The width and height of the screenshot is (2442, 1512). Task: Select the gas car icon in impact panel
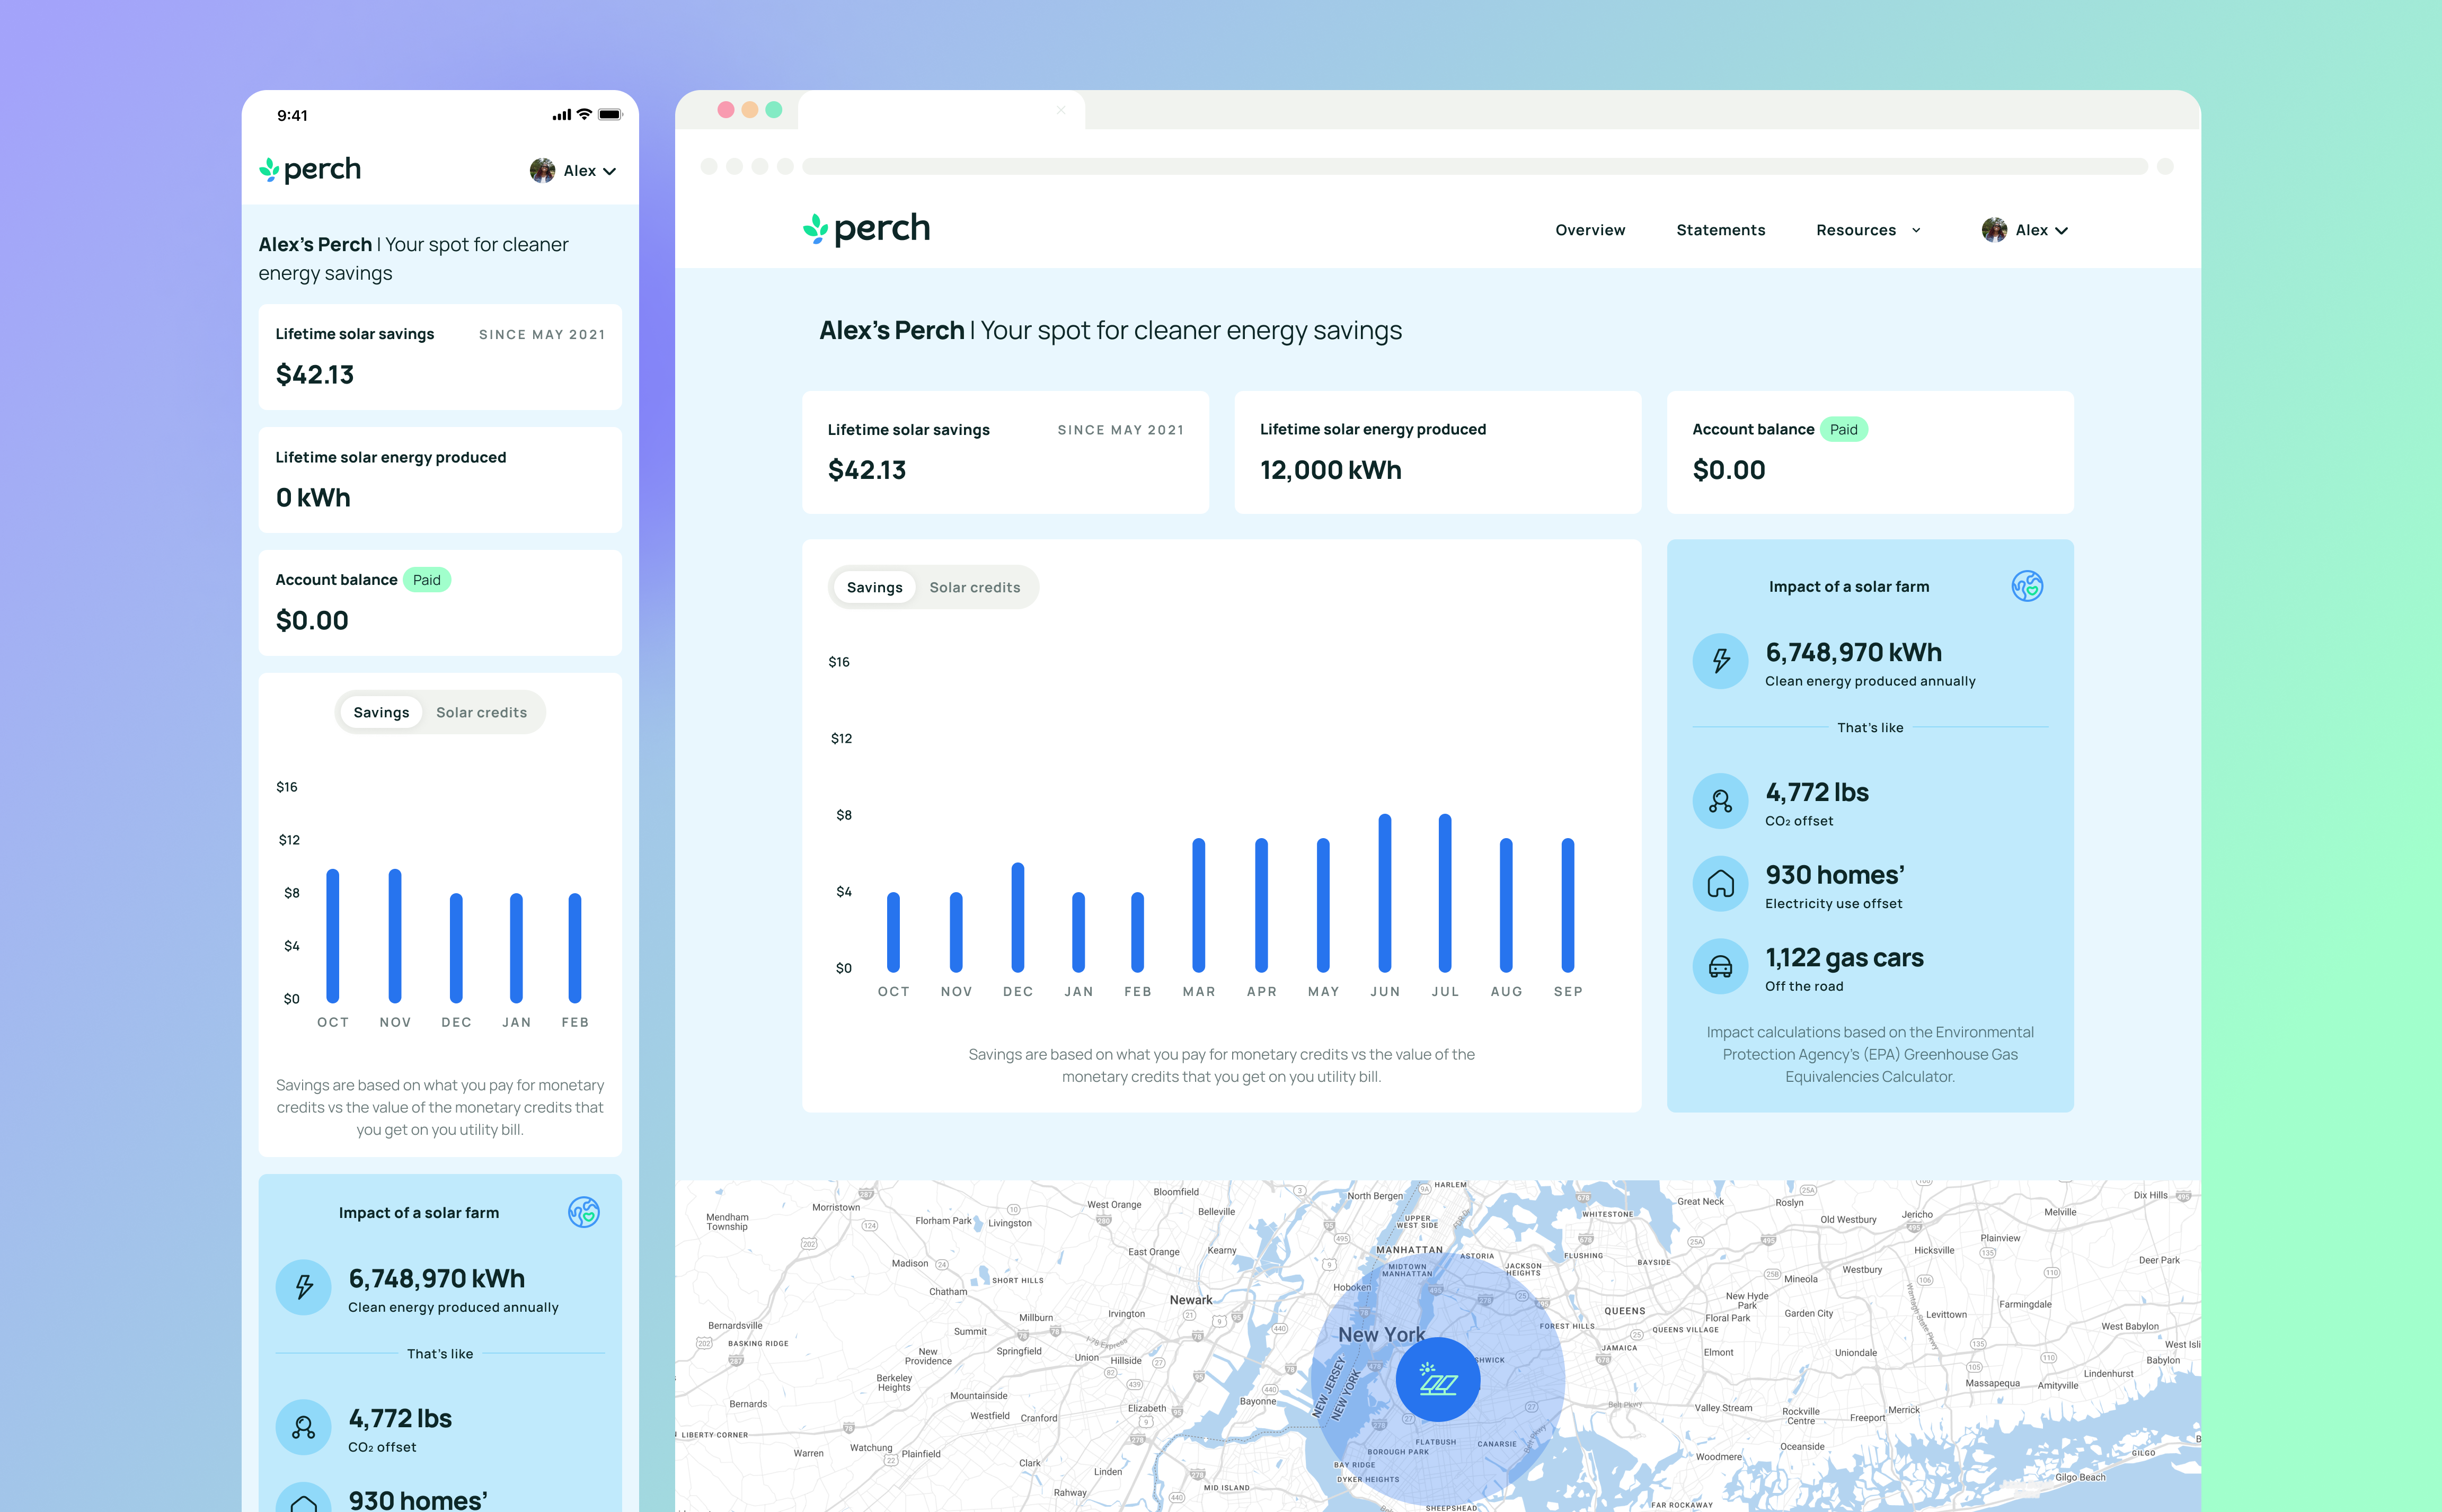click(x=1720, y=966)
